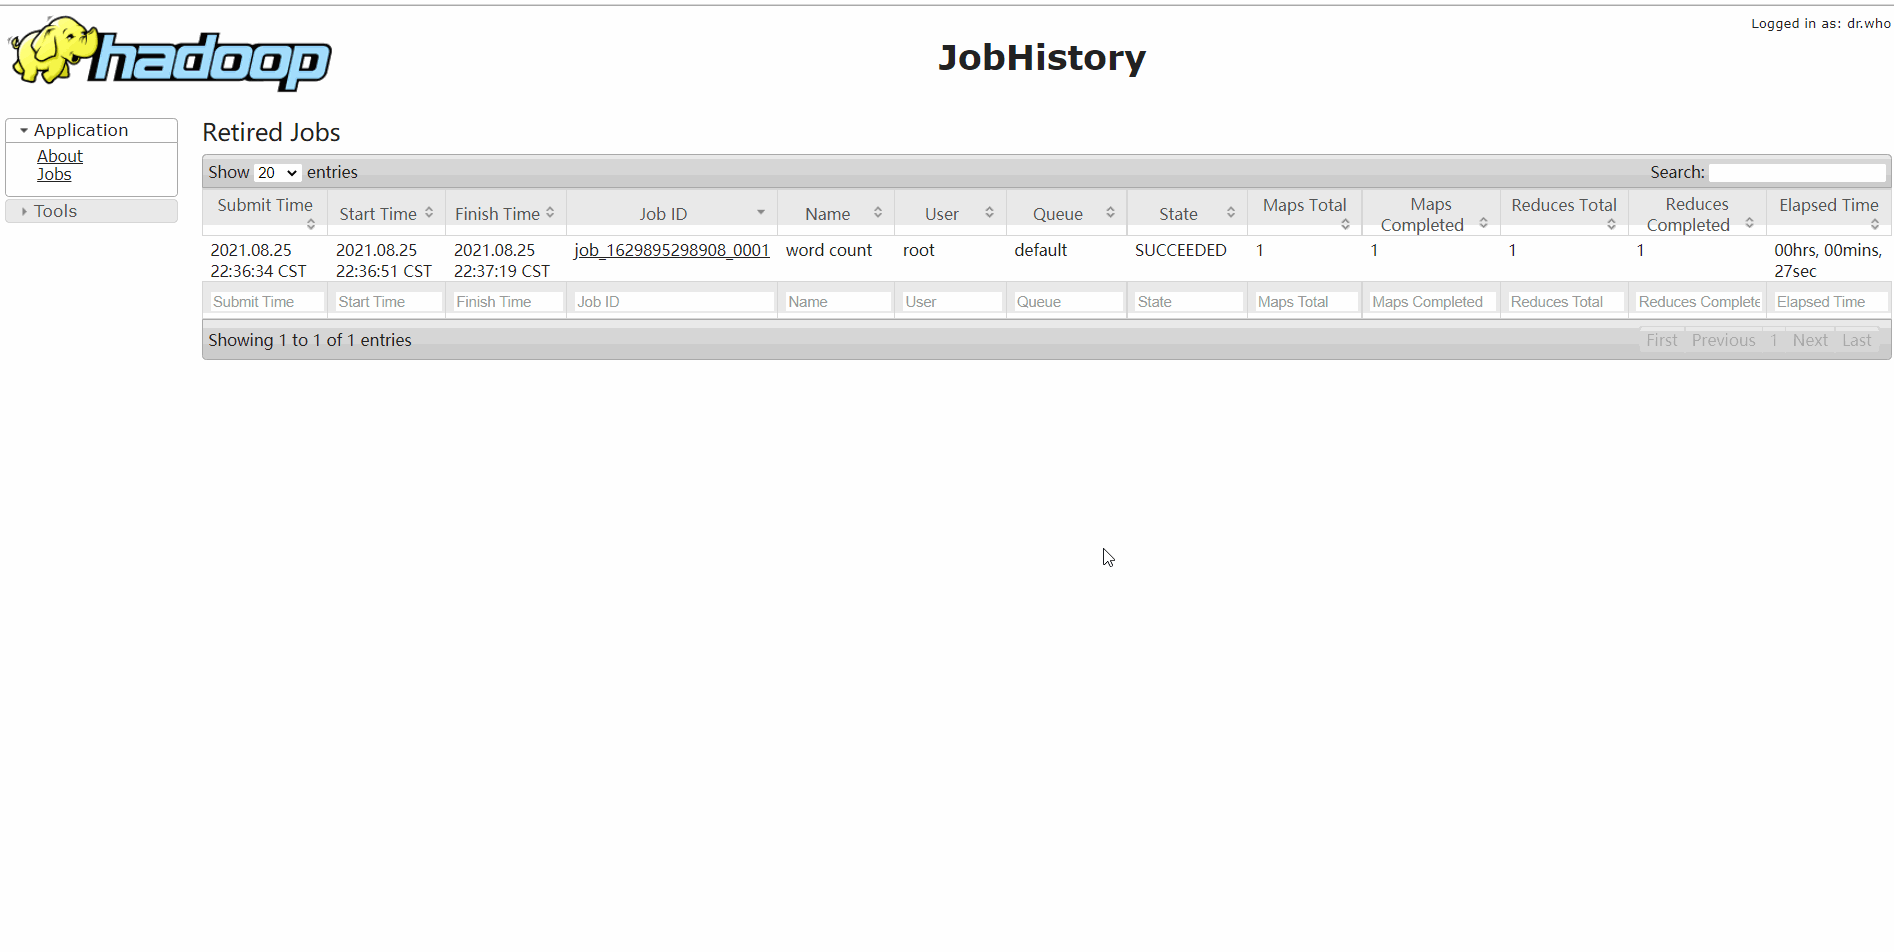Sort by Name column arrows
Viewport: 1894px width, 952px height.
point(878,213)
